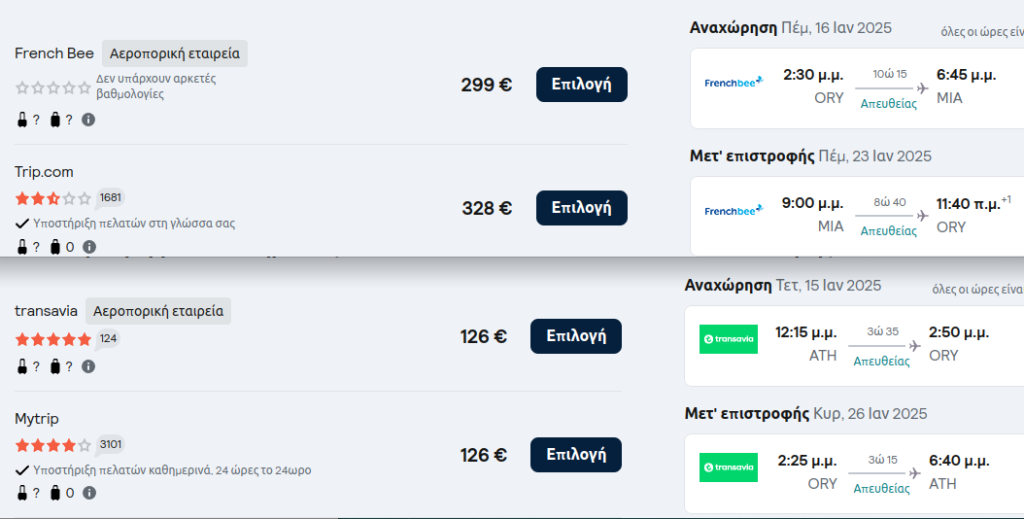Click the Frenchbee logo on ORY–MIA flight
This screenshot has width=1024, height=519.
point(733,82)
